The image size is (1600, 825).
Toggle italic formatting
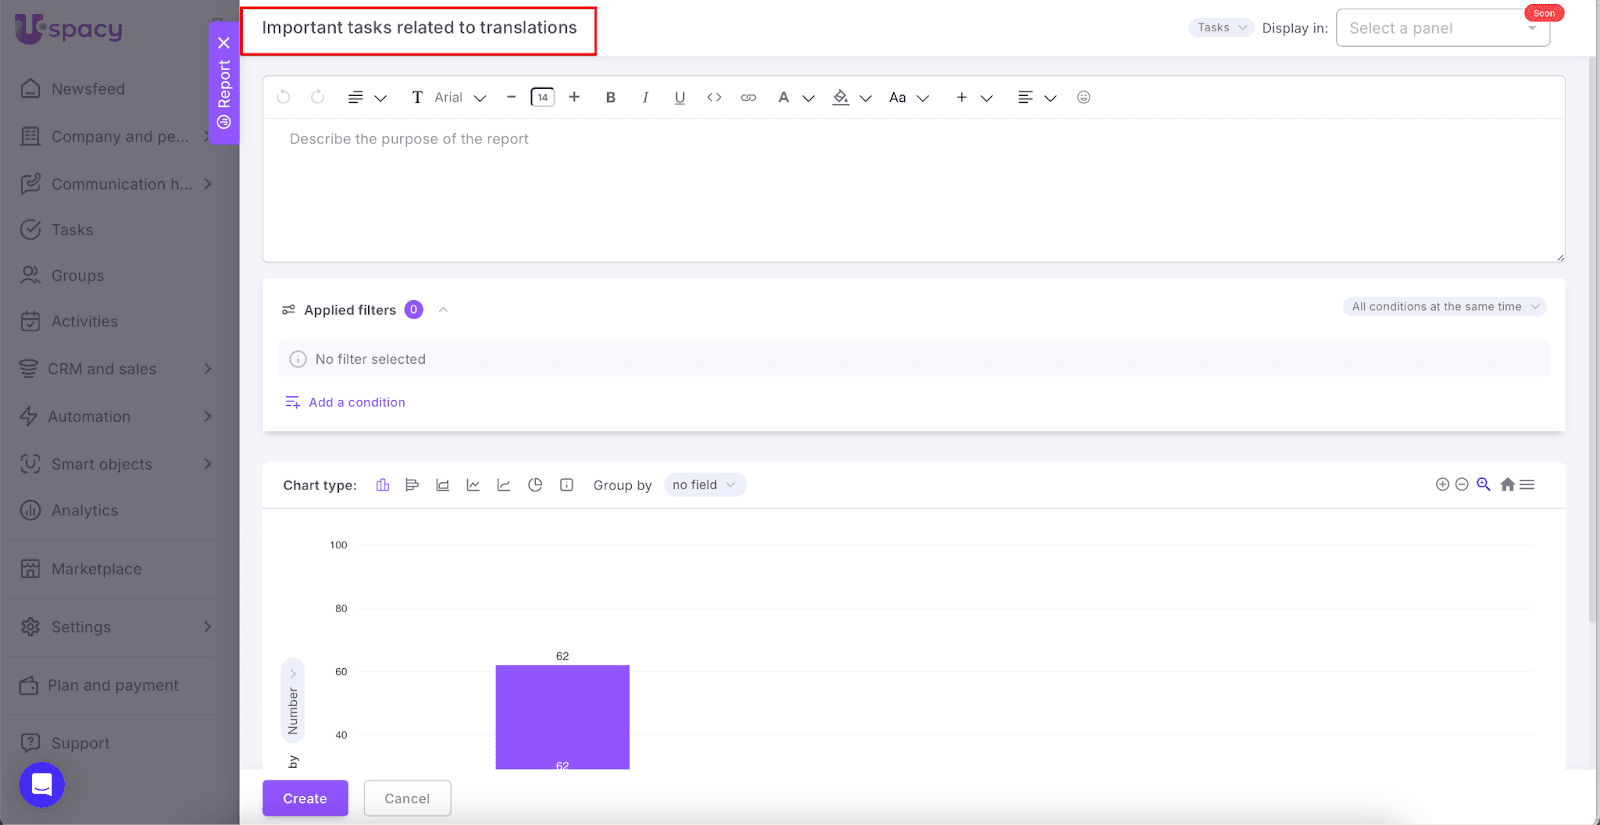pyautogui.click(x=645, y=98)
